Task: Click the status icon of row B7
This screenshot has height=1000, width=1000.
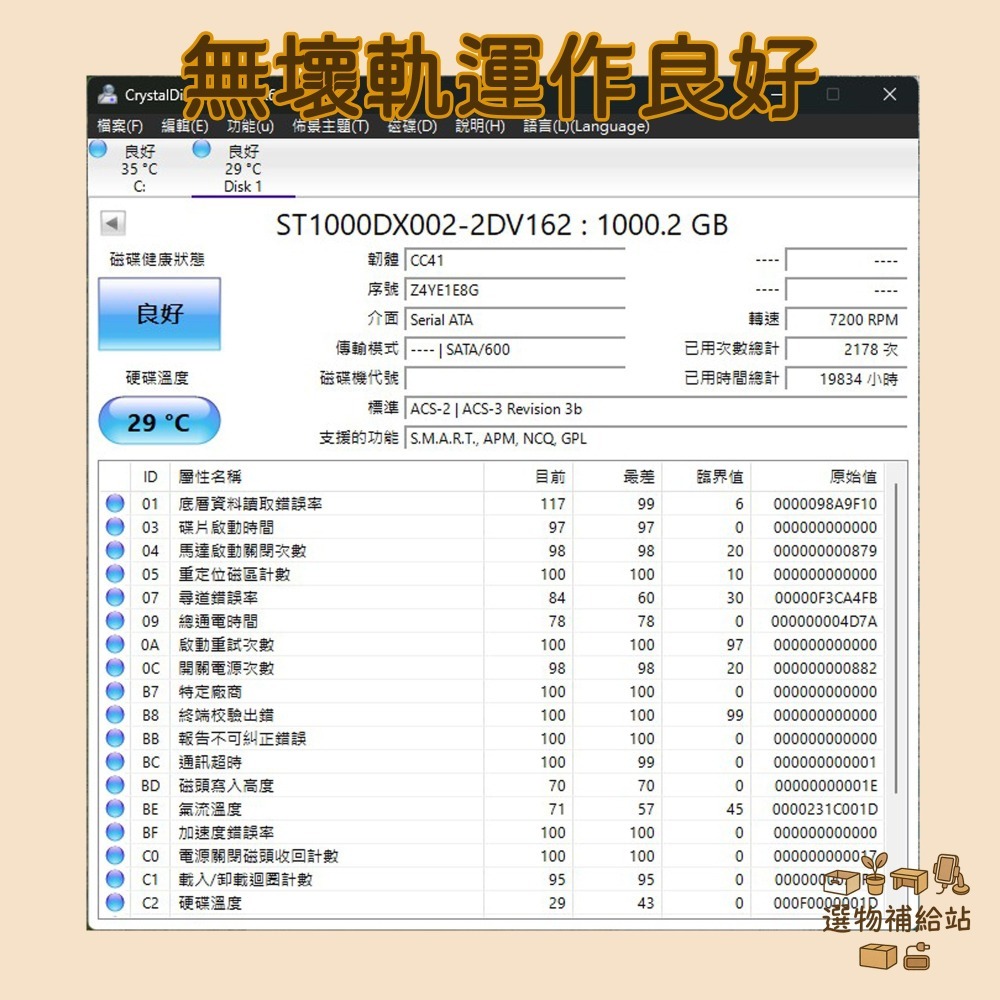Action: pos(115,691)
